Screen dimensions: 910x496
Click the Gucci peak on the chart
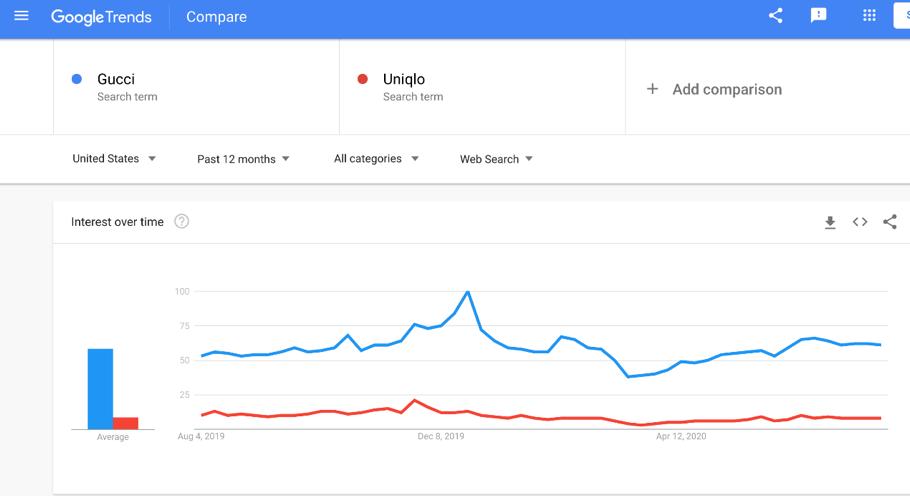(x=468, y=292)
